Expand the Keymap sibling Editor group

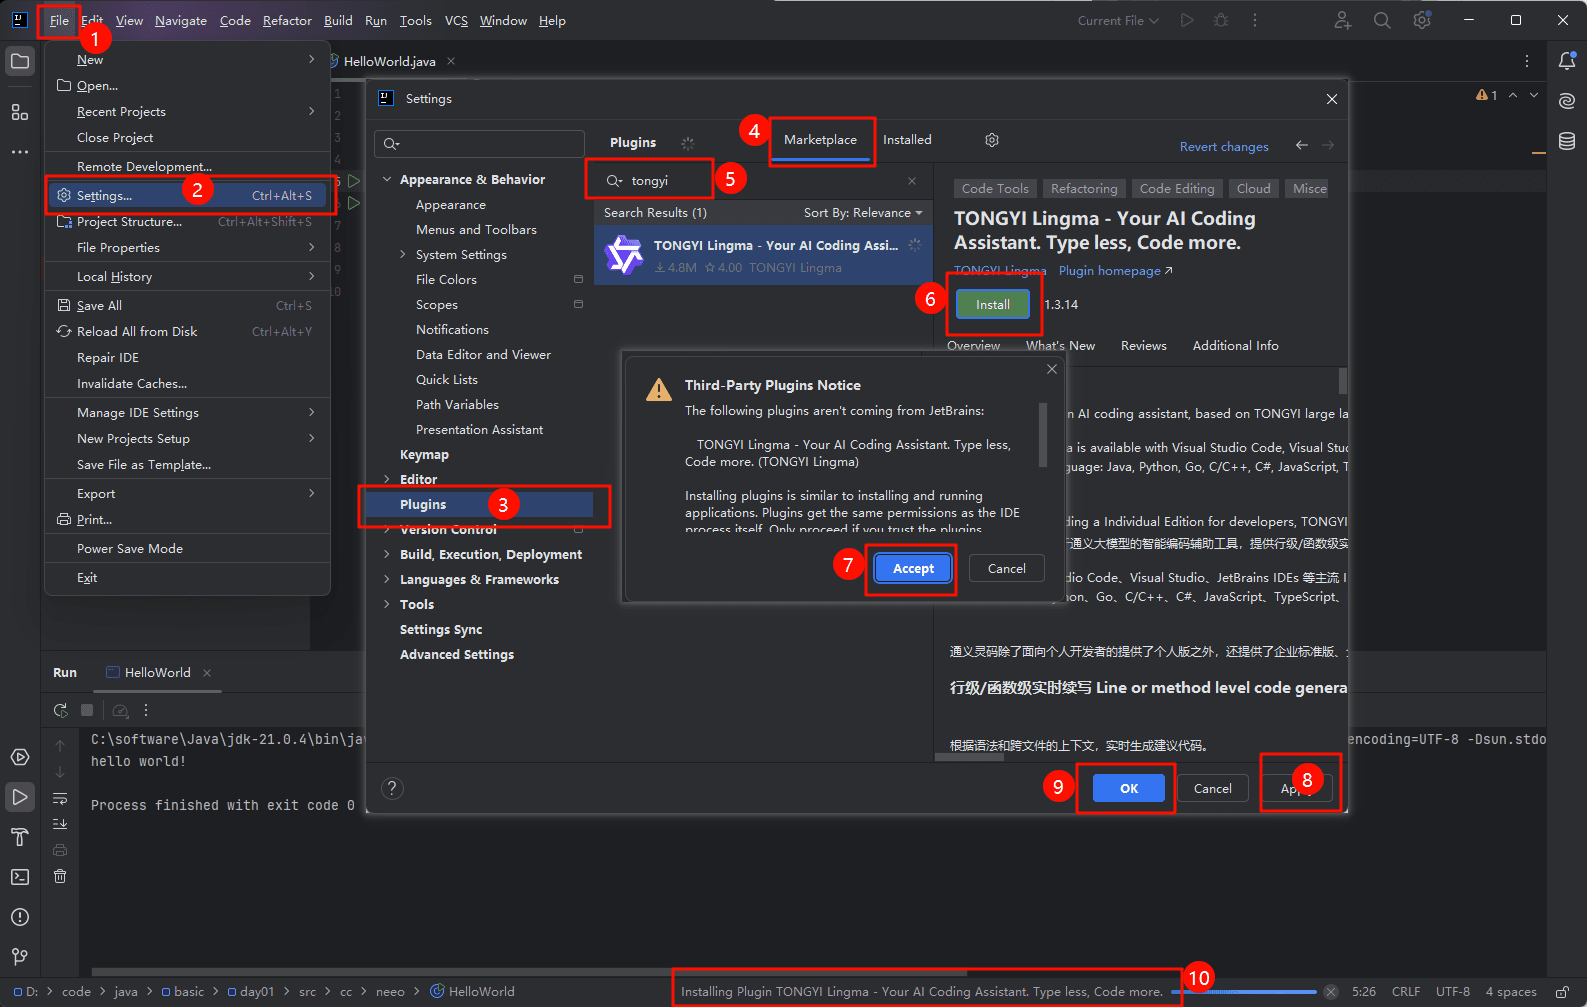coord(387,480)
